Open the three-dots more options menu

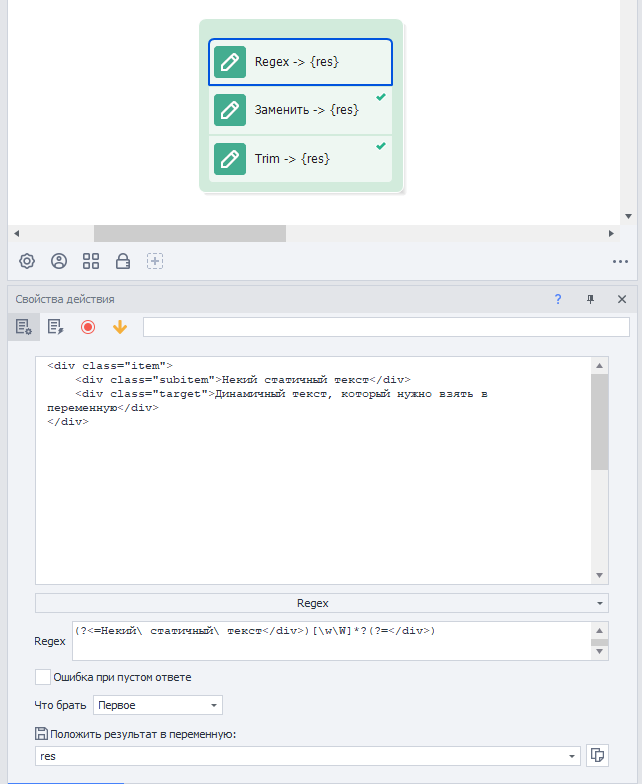point(620,262)
